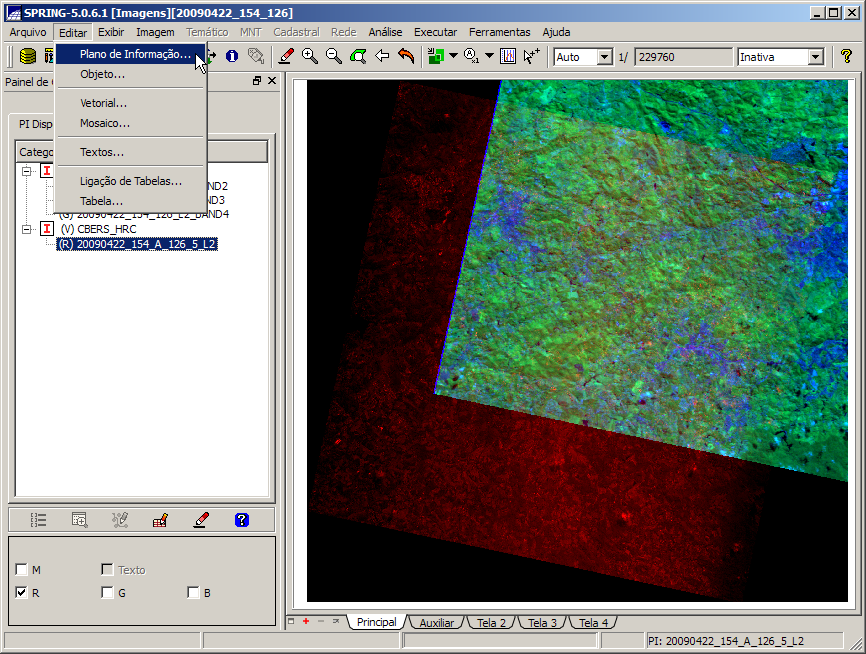Select the zoom in magnifier tool
This screenshot has width=866, height=654.
(x=310, y=57)
